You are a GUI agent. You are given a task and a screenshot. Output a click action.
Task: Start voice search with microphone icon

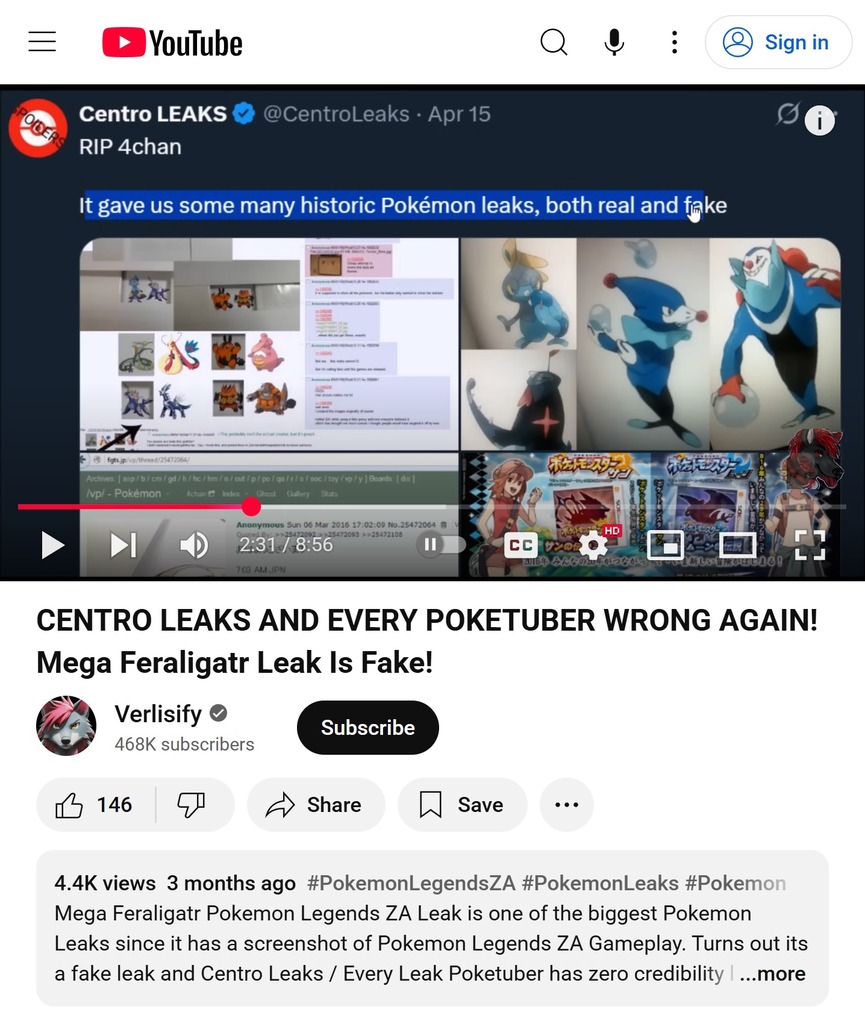click(x=614, y=42)
